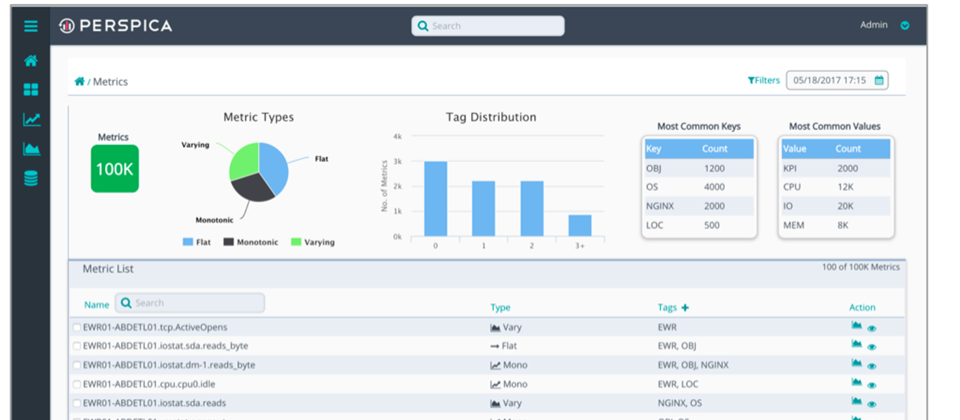Click the Metric List search field

click(190, 303)
